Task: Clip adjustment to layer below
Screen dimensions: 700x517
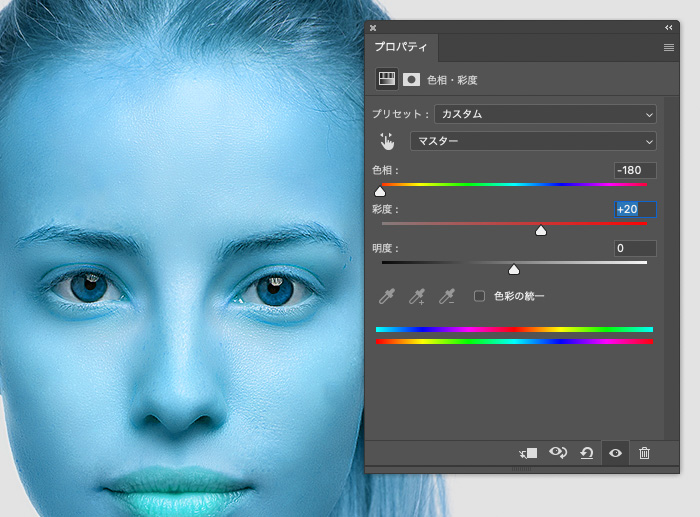Action: tap(528, 453)
